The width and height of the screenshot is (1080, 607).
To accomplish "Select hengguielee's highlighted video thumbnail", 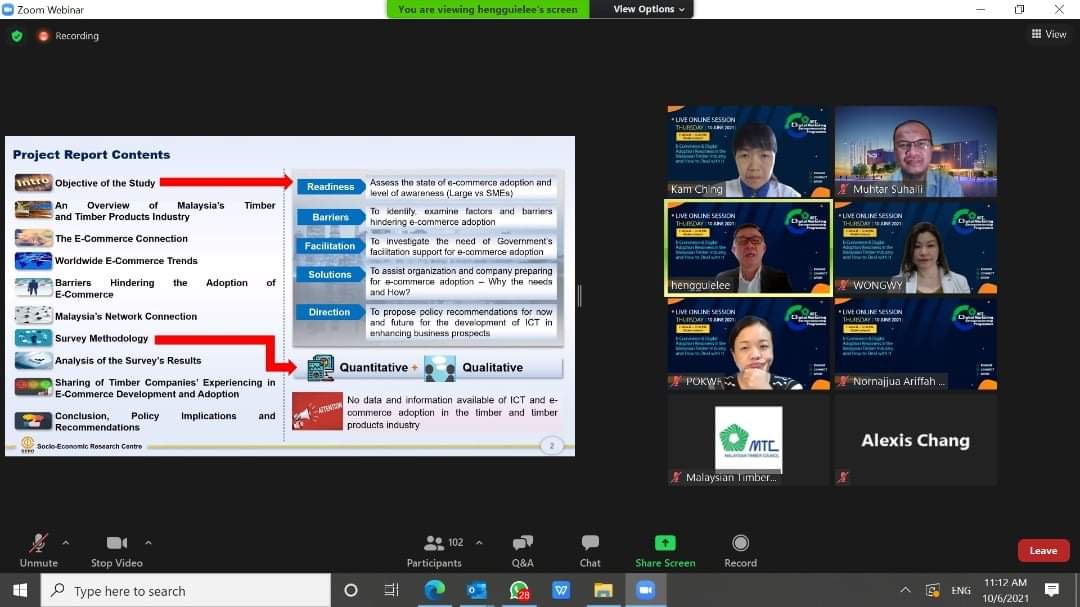I will click(x=749, y=248).
